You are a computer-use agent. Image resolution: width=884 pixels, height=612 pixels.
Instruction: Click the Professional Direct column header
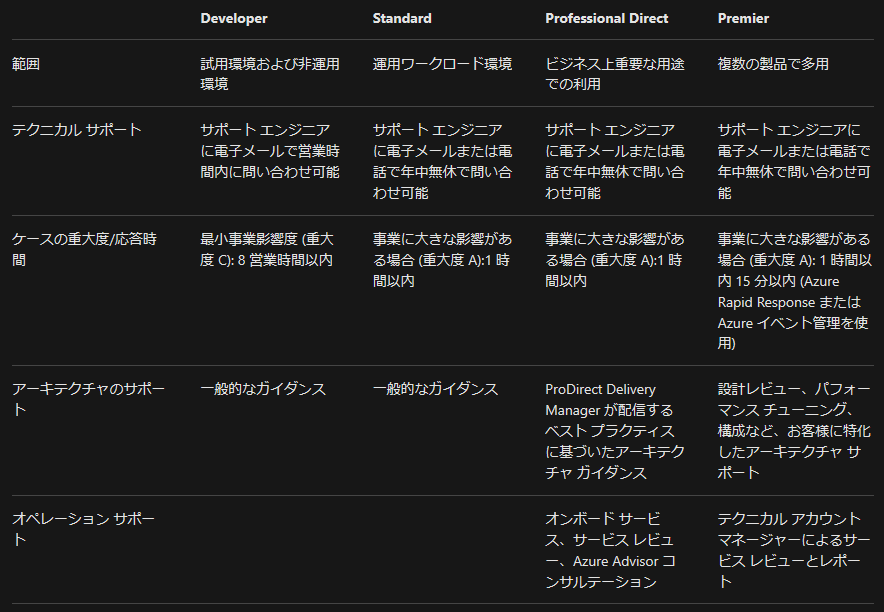point(606,19)
